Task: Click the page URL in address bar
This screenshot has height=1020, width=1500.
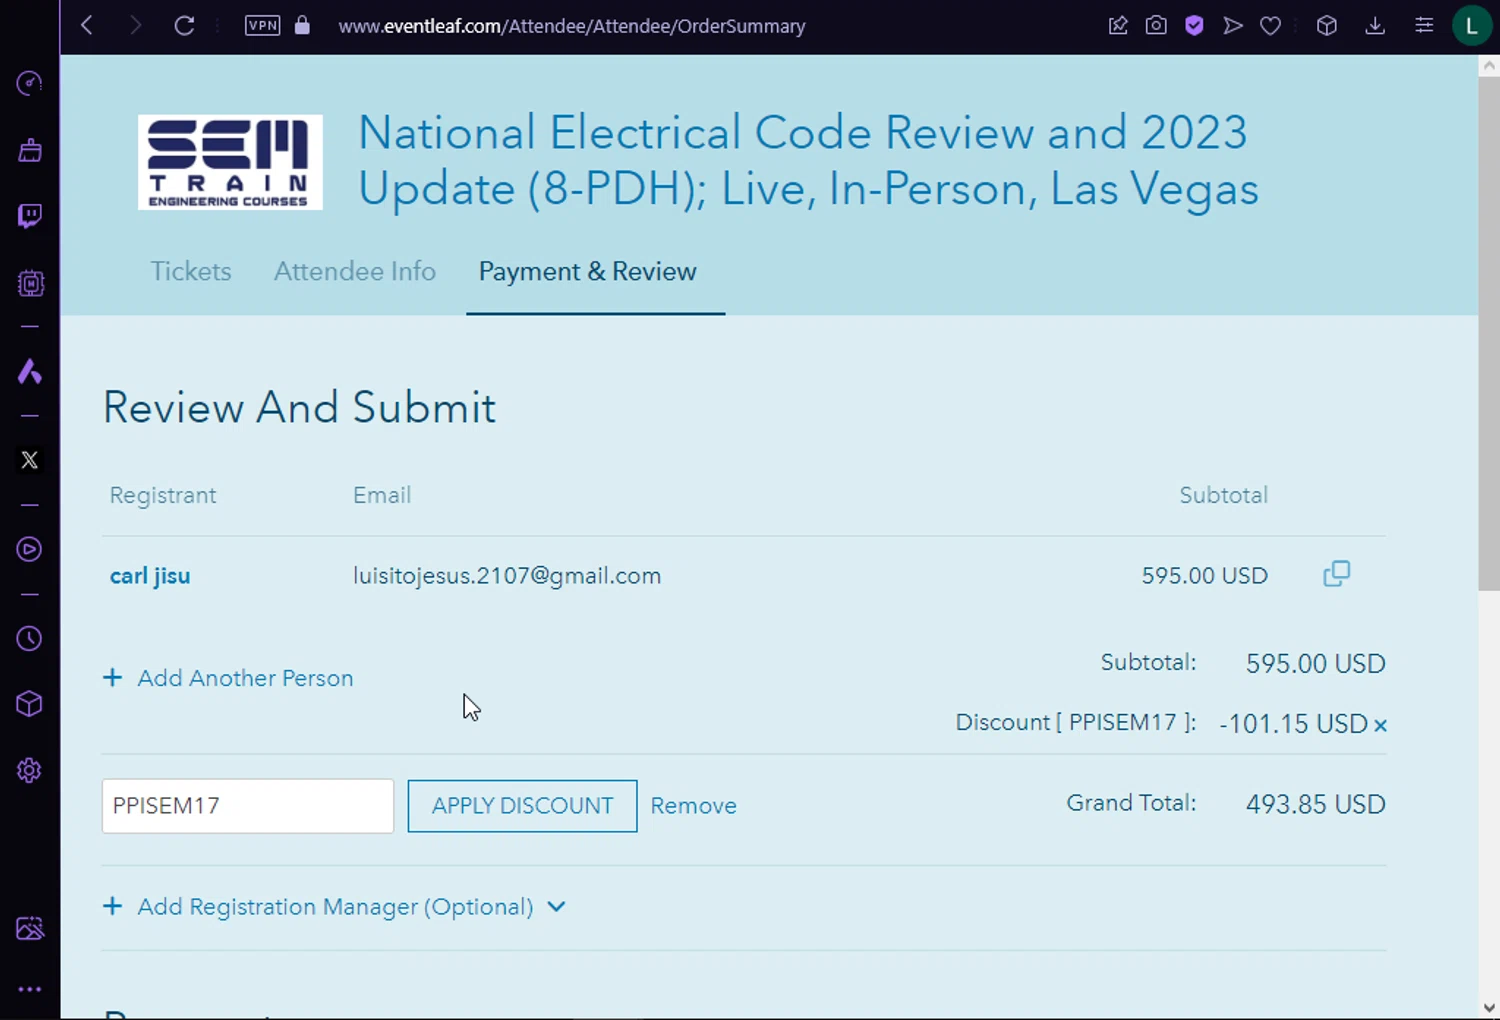Action: 572,26
